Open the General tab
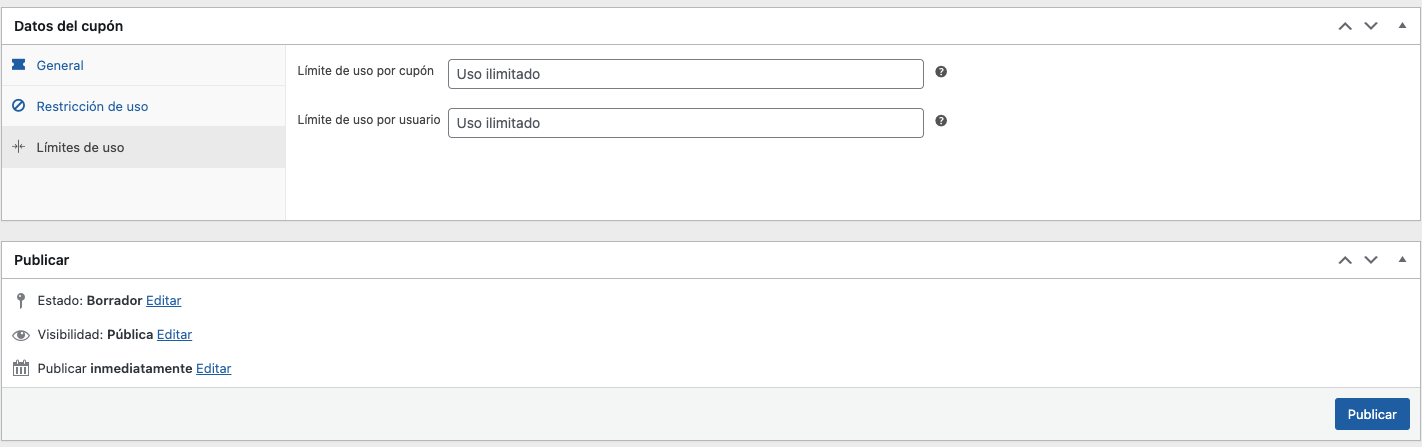Image resolution: width=1422 pixels, height=447 pixels. [x=60, y=65]
